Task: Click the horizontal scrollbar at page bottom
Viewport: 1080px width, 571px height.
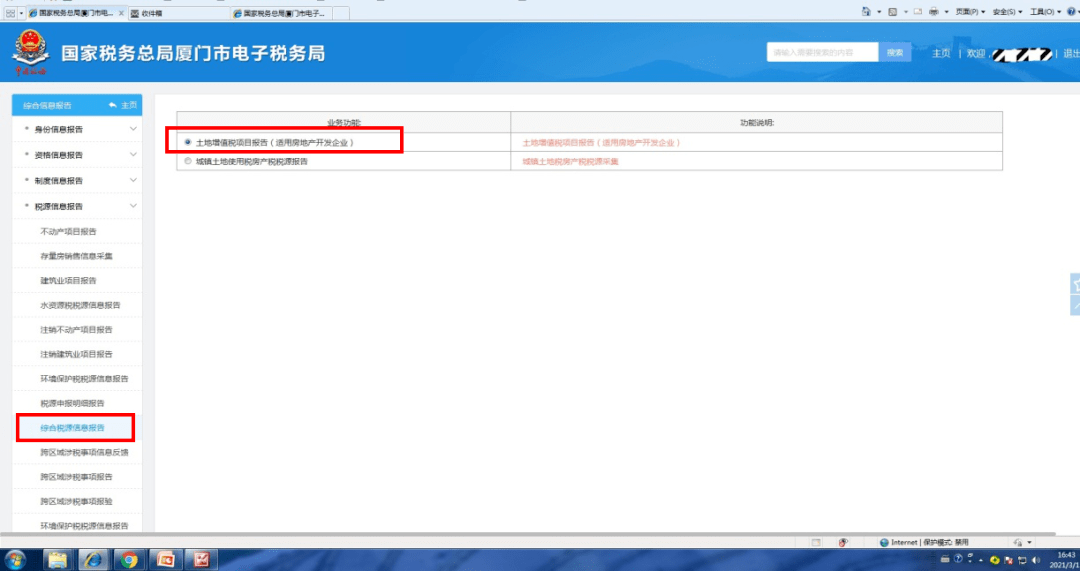Action: (528, 534)
